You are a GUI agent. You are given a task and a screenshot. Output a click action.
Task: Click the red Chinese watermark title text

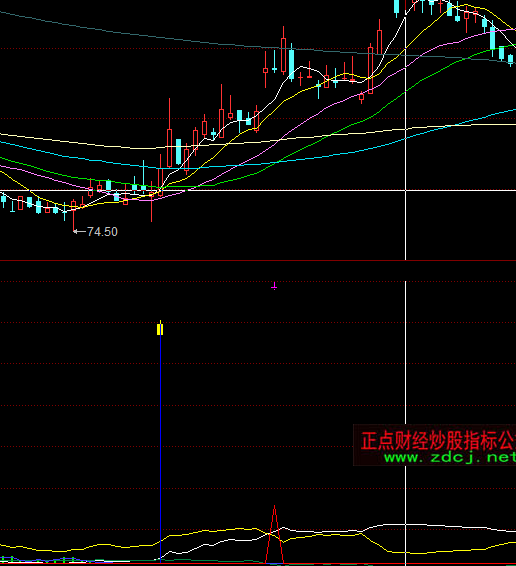tap(438, 440)
